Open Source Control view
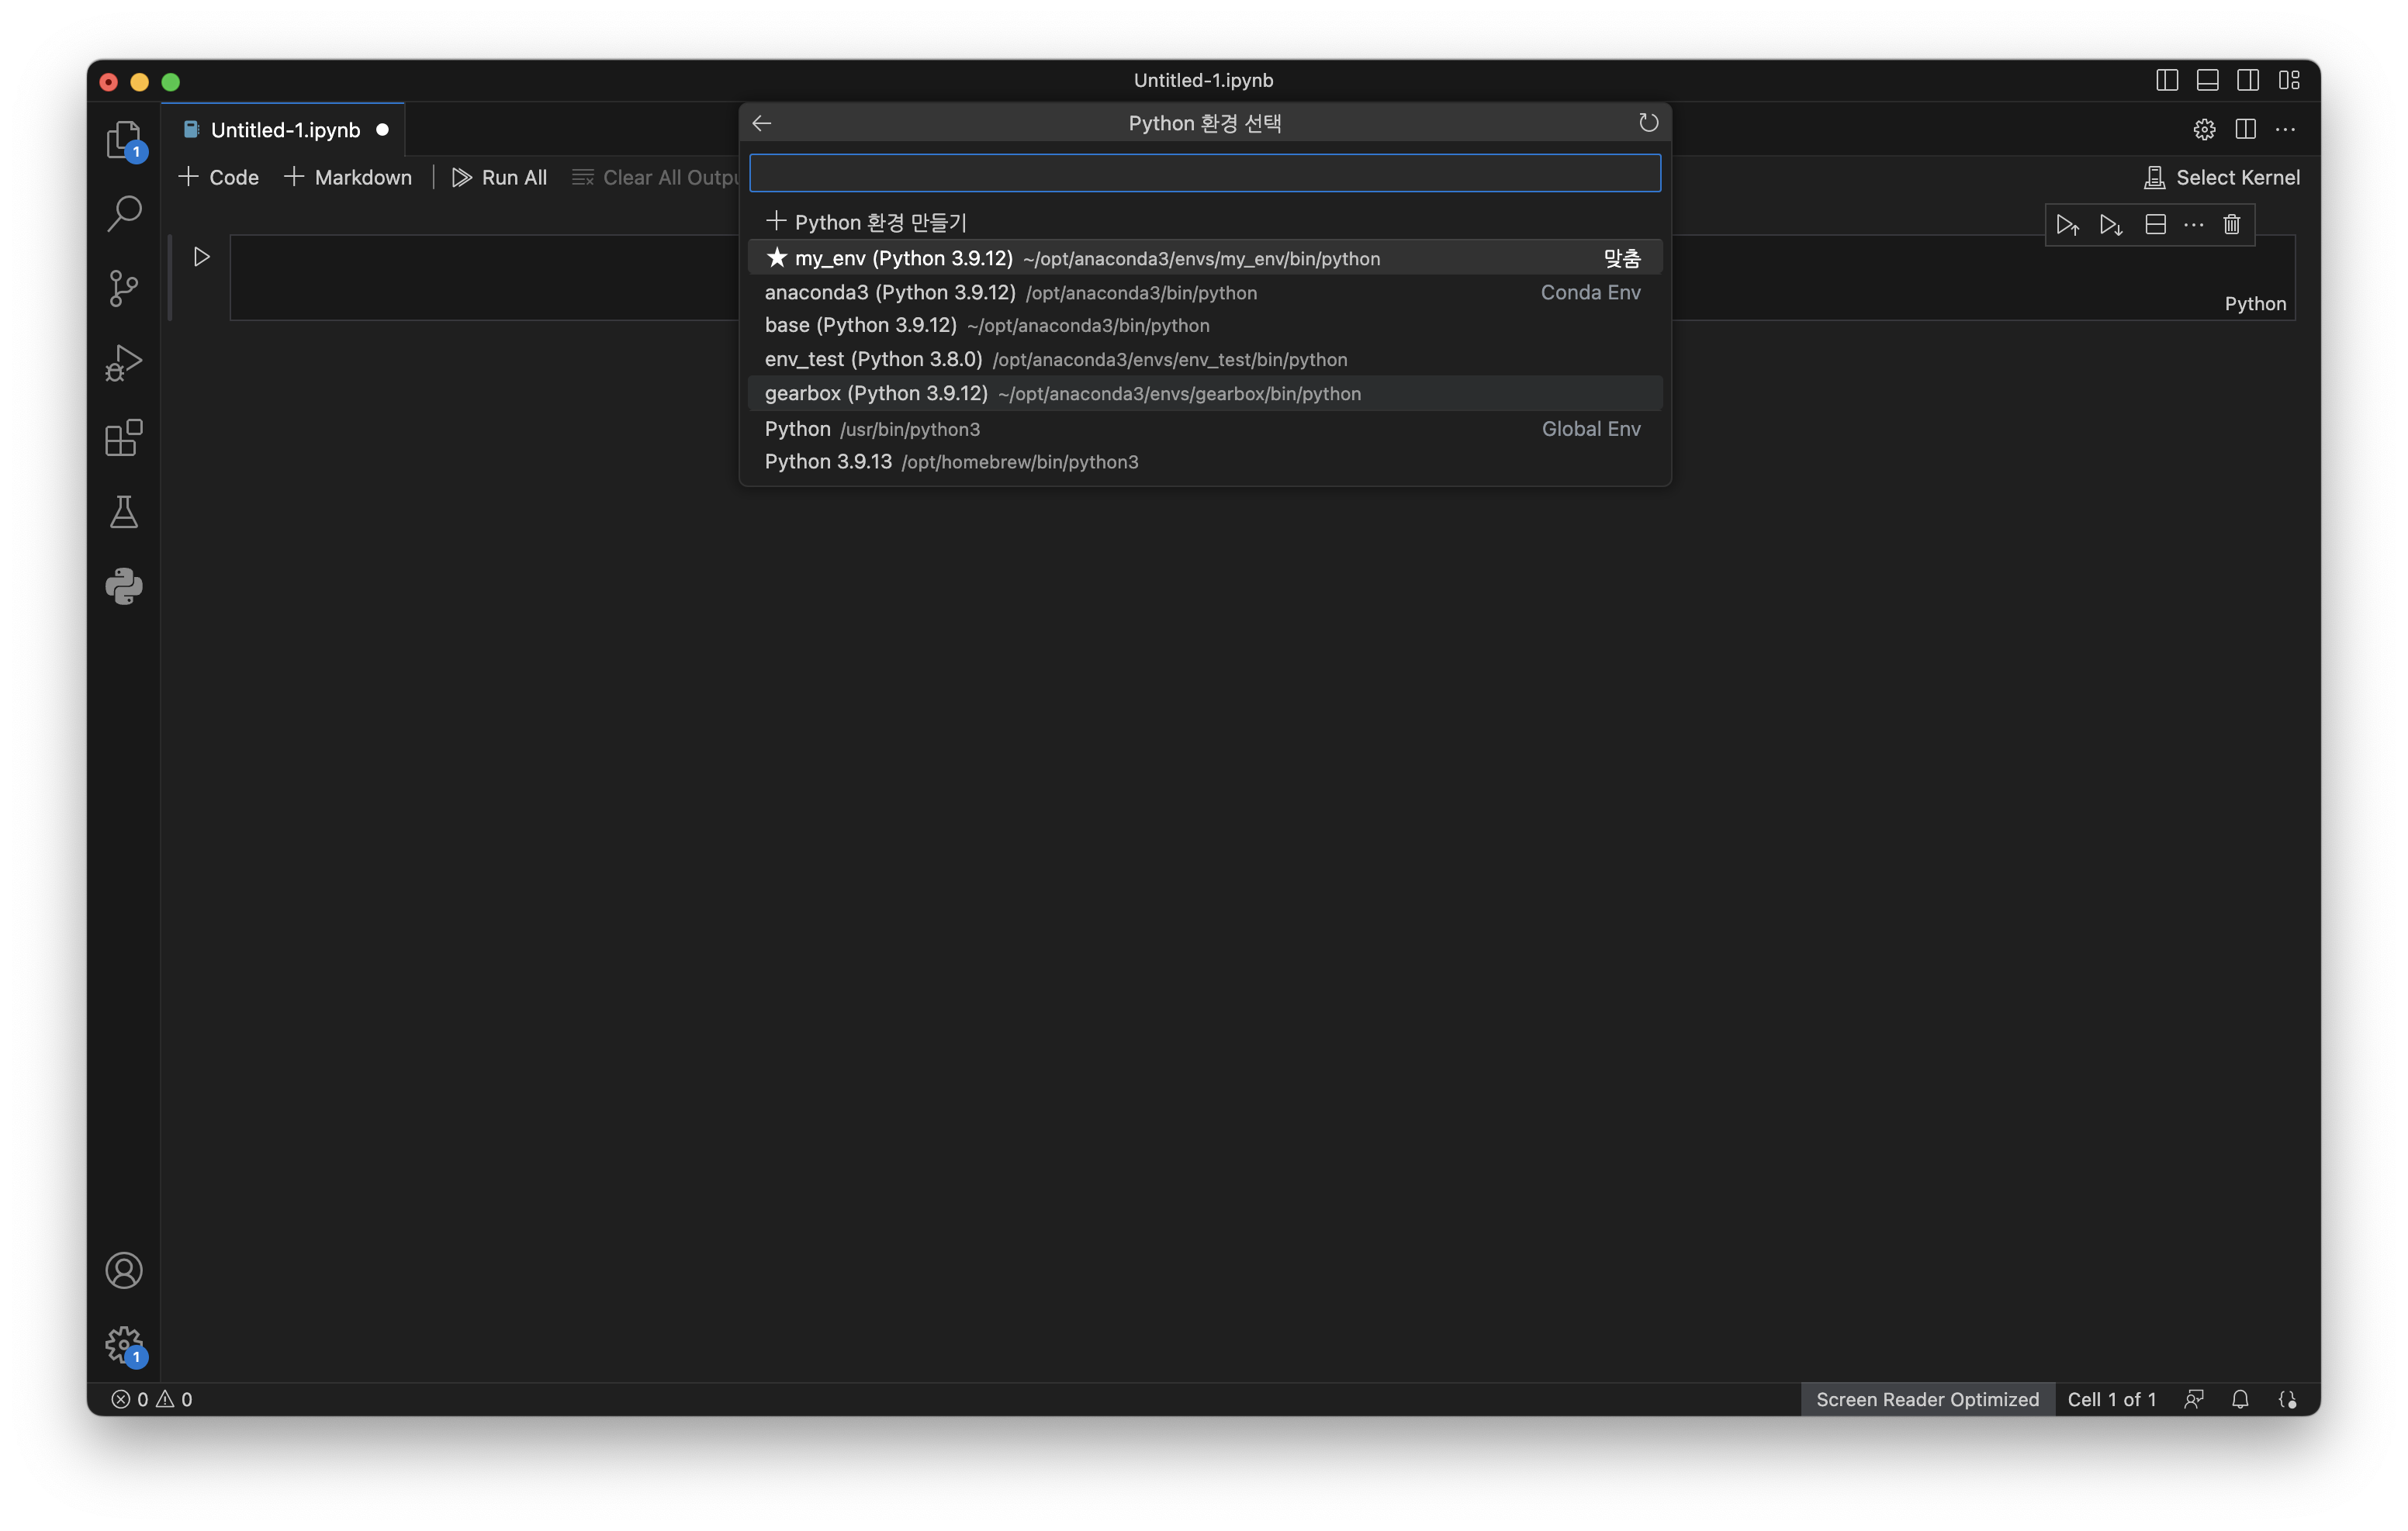This screenshot has height=1531, width=2408. (124, 288)
